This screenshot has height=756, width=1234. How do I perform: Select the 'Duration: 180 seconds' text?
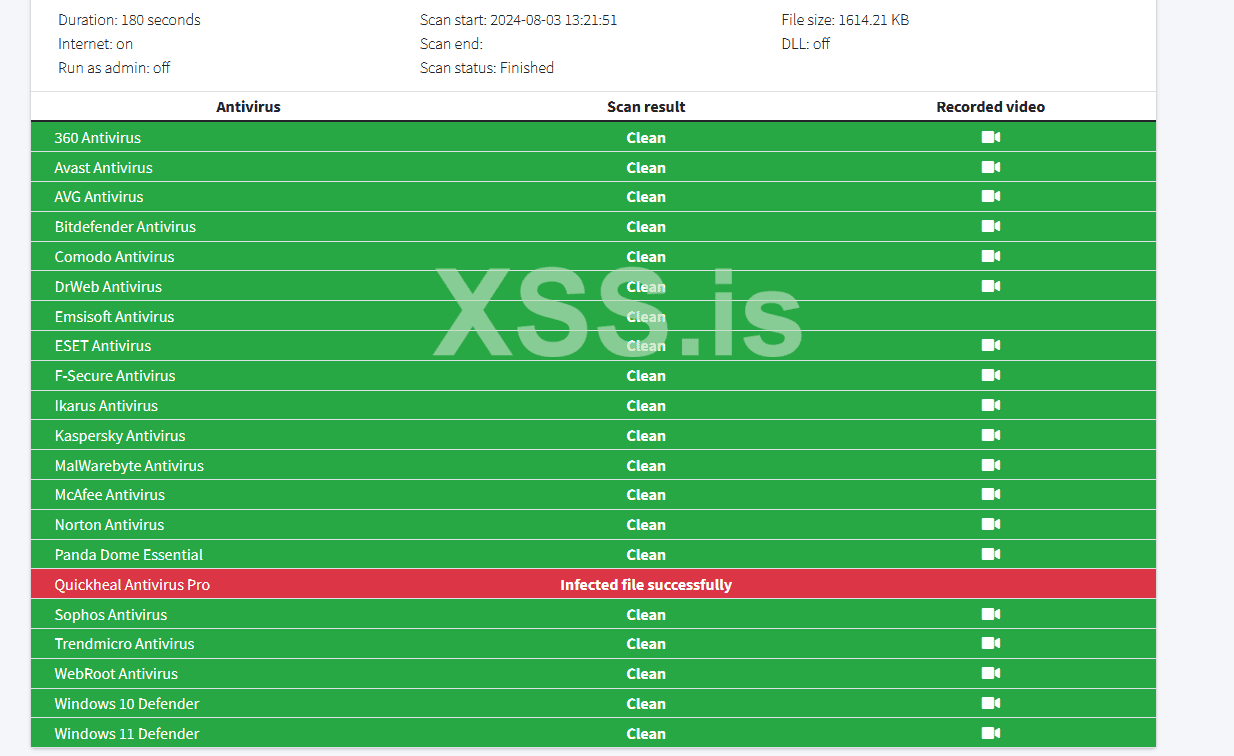click(129, 20)
